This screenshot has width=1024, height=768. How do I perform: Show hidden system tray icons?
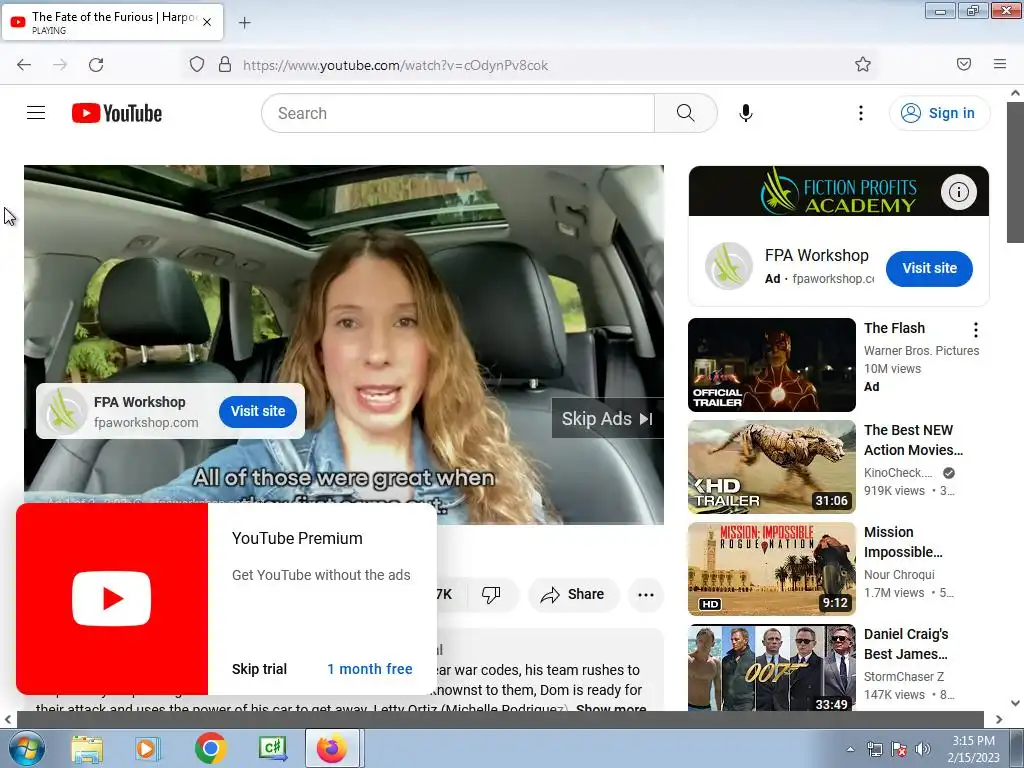850,749
